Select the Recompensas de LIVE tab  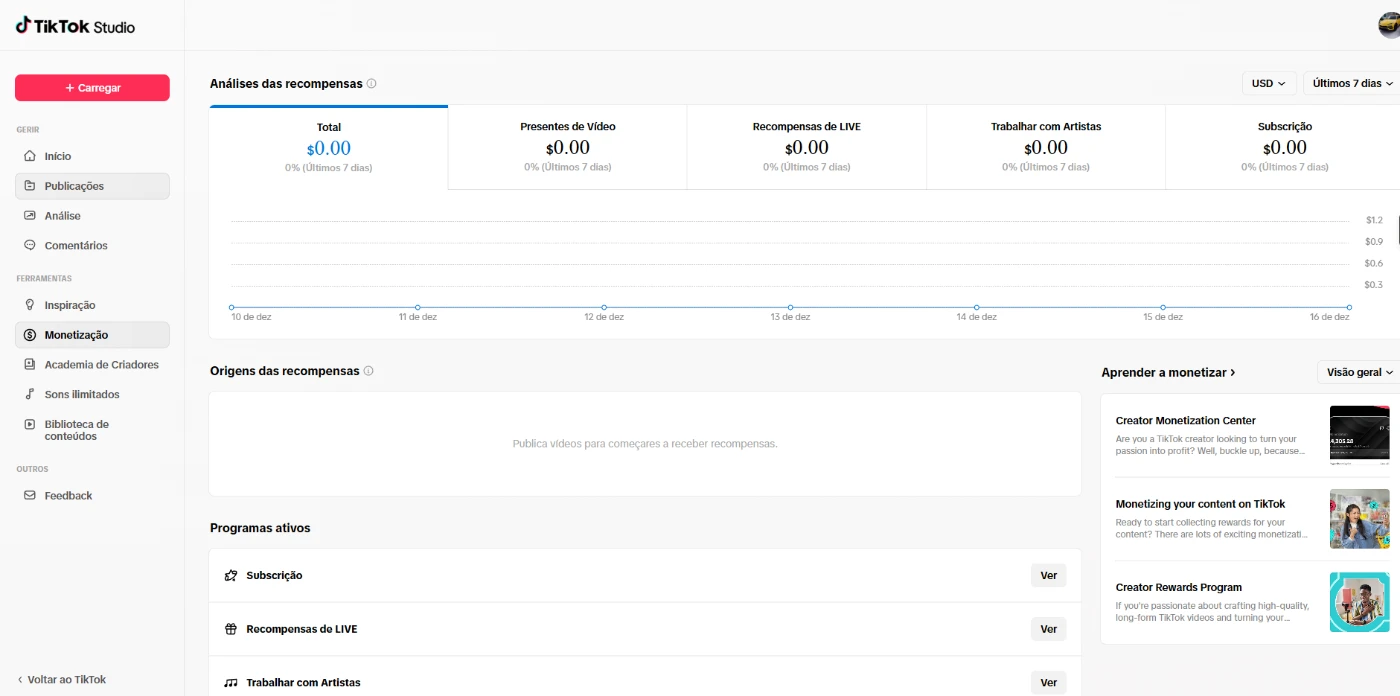(x=806, y=147)
